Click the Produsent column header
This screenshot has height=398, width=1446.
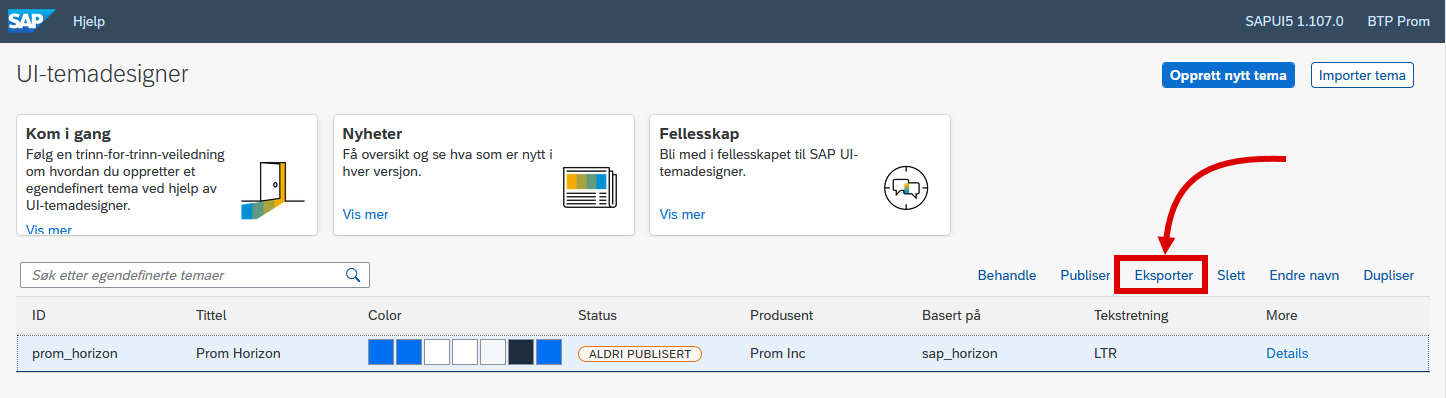(781, 315)
